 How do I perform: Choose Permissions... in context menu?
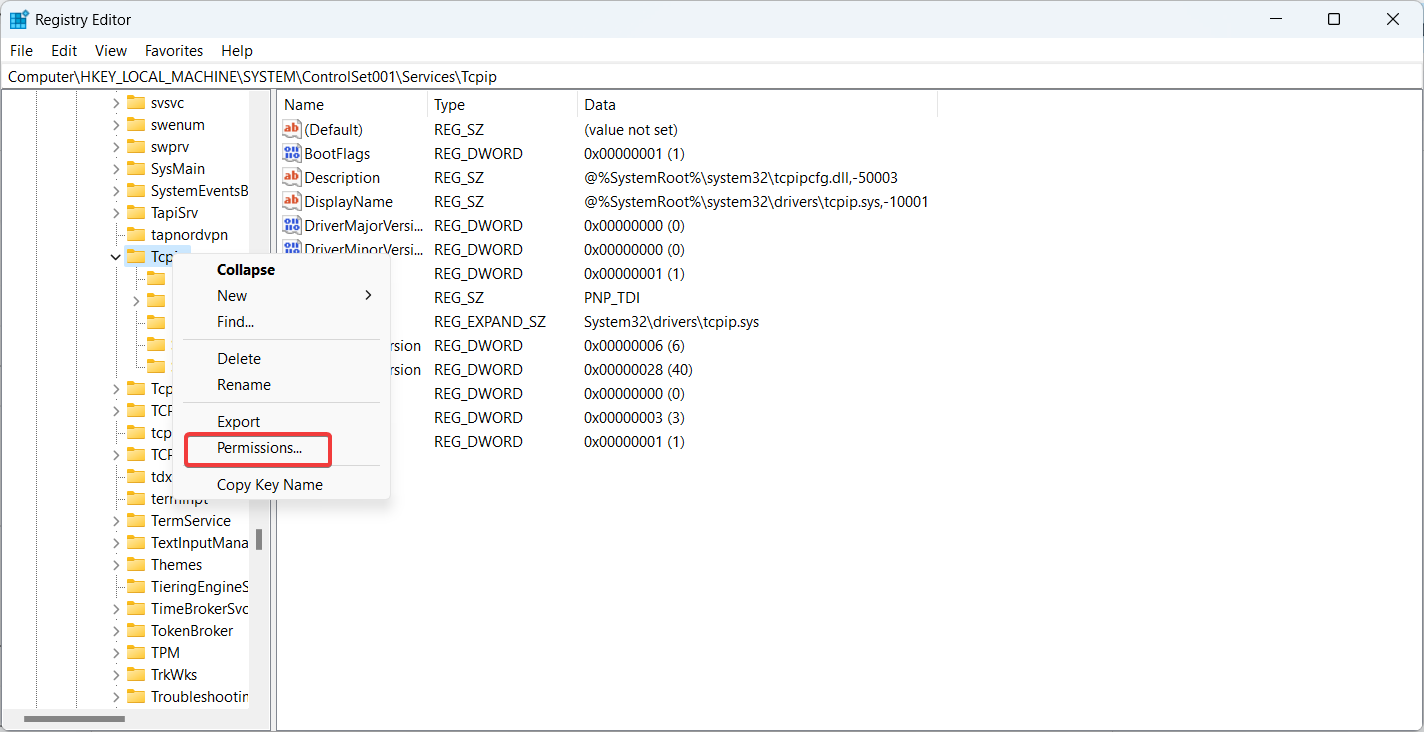point(260,448)
